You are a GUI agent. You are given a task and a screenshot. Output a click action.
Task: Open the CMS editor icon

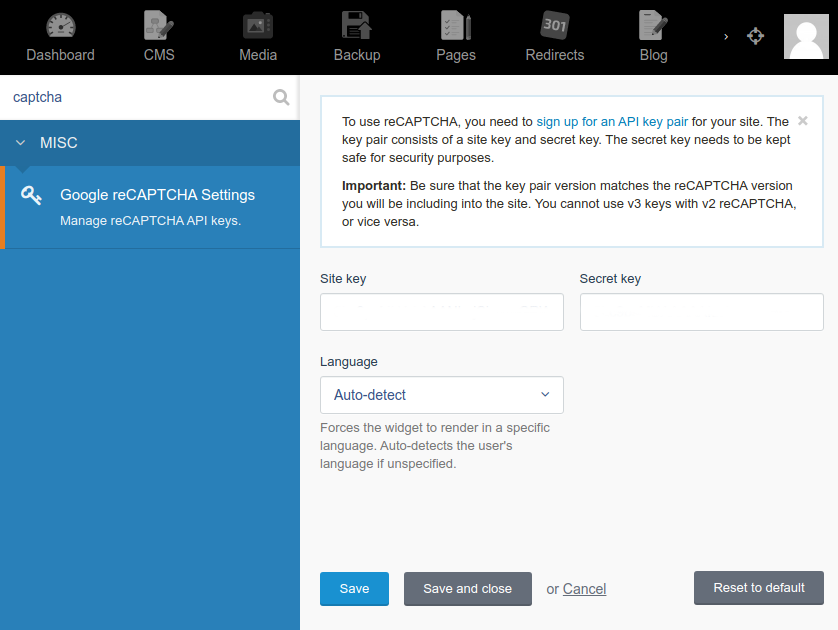159,26
